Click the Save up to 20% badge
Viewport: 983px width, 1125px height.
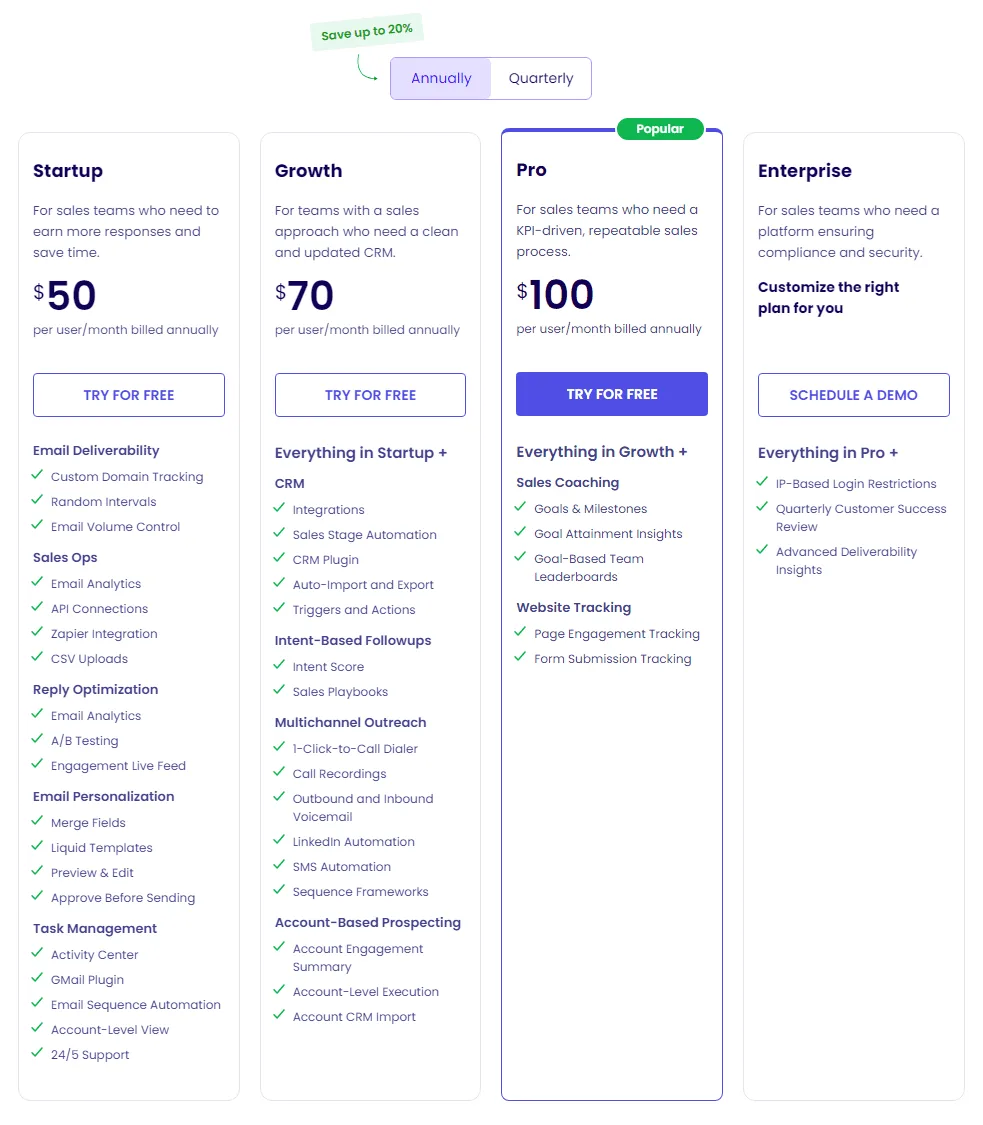tap(367, 31)
